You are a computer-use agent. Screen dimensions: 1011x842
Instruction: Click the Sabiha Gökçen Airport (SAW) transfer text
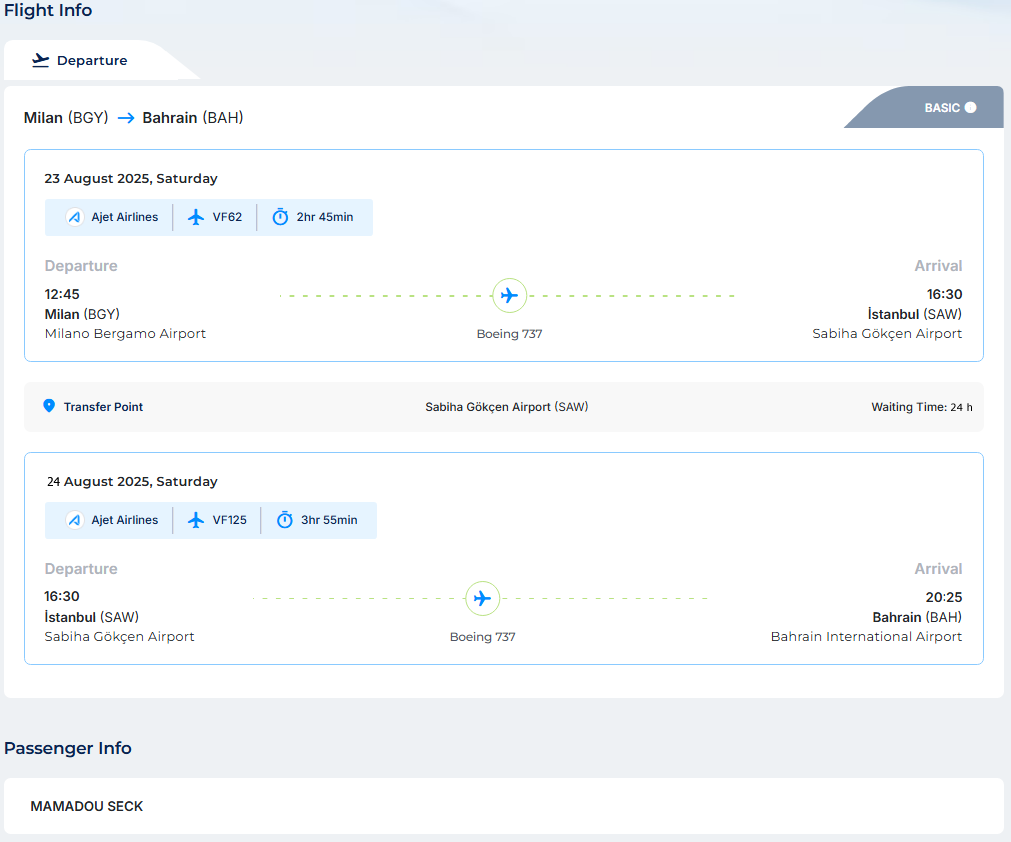pos(506,407)
